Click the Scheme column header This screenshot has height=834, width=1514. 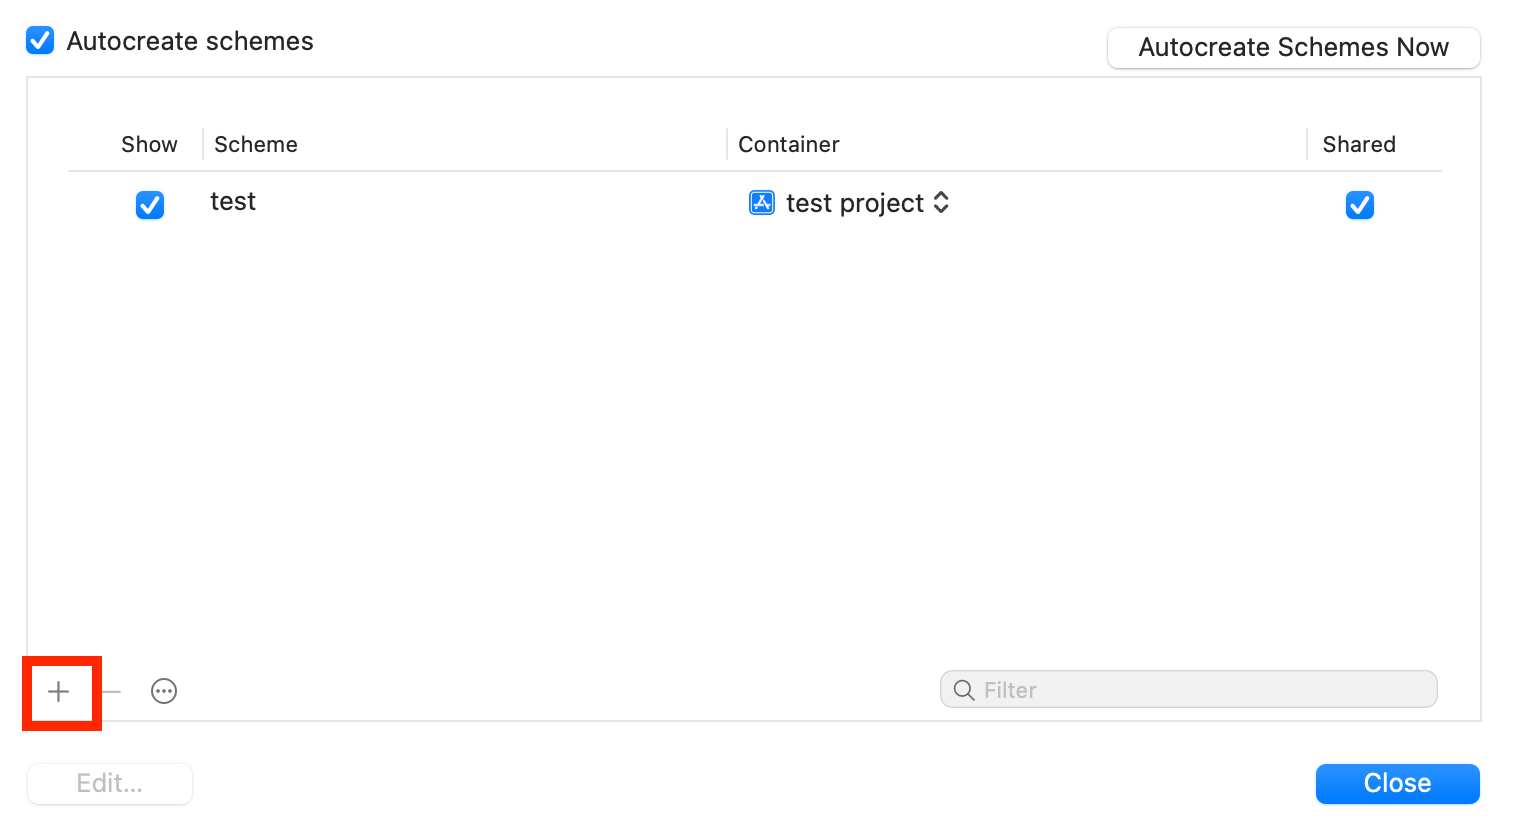tap(256, 144)
